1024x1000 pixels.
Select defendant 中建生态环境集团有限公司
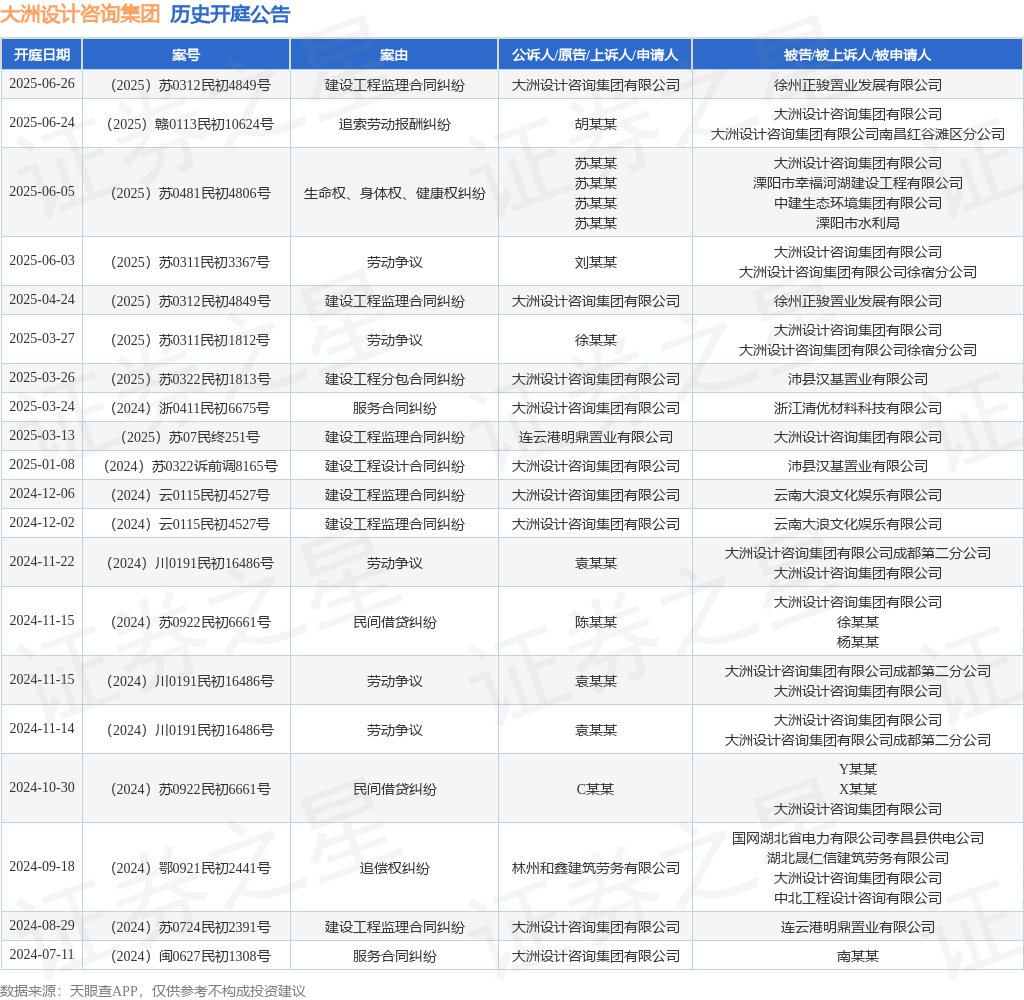pos(857,203)
